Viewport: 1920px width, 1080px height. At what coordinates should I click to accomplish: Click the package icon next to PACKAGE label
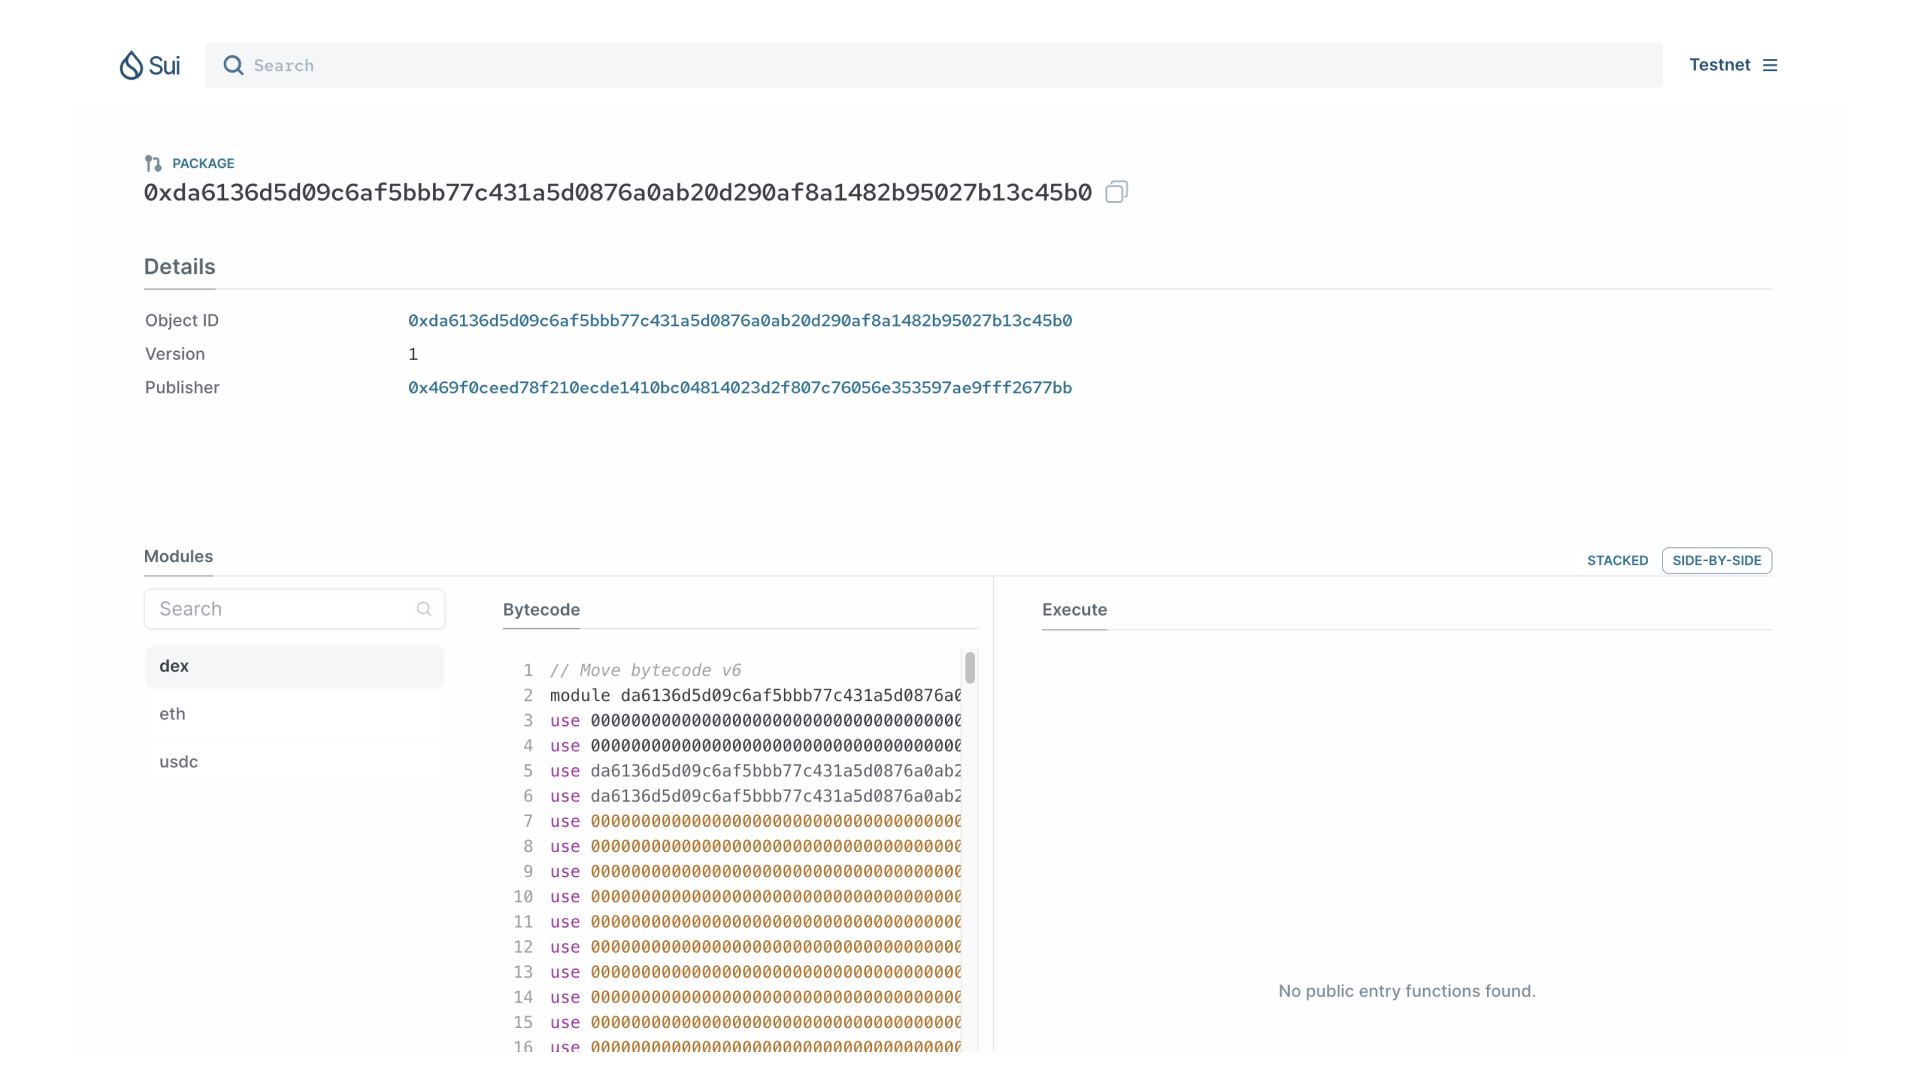[x=153, y=162]
